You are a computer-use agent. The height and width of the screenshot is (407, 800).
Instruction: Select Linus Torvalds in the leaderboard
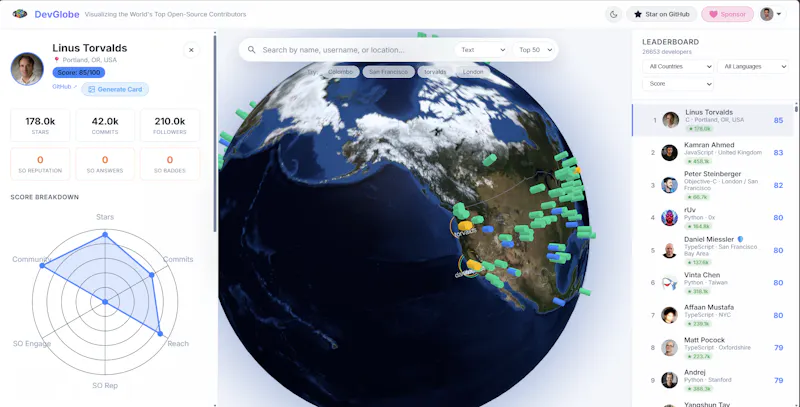click(x=713, y=120)
